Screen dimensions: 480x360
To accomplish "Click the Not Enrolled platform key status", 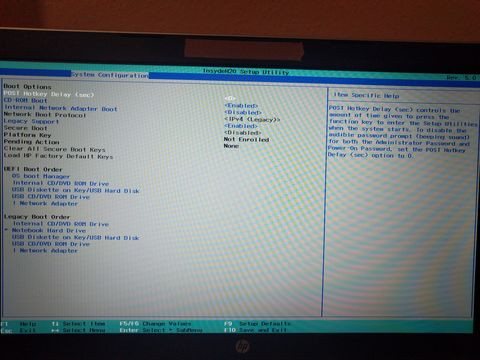I will click(246, 139).
